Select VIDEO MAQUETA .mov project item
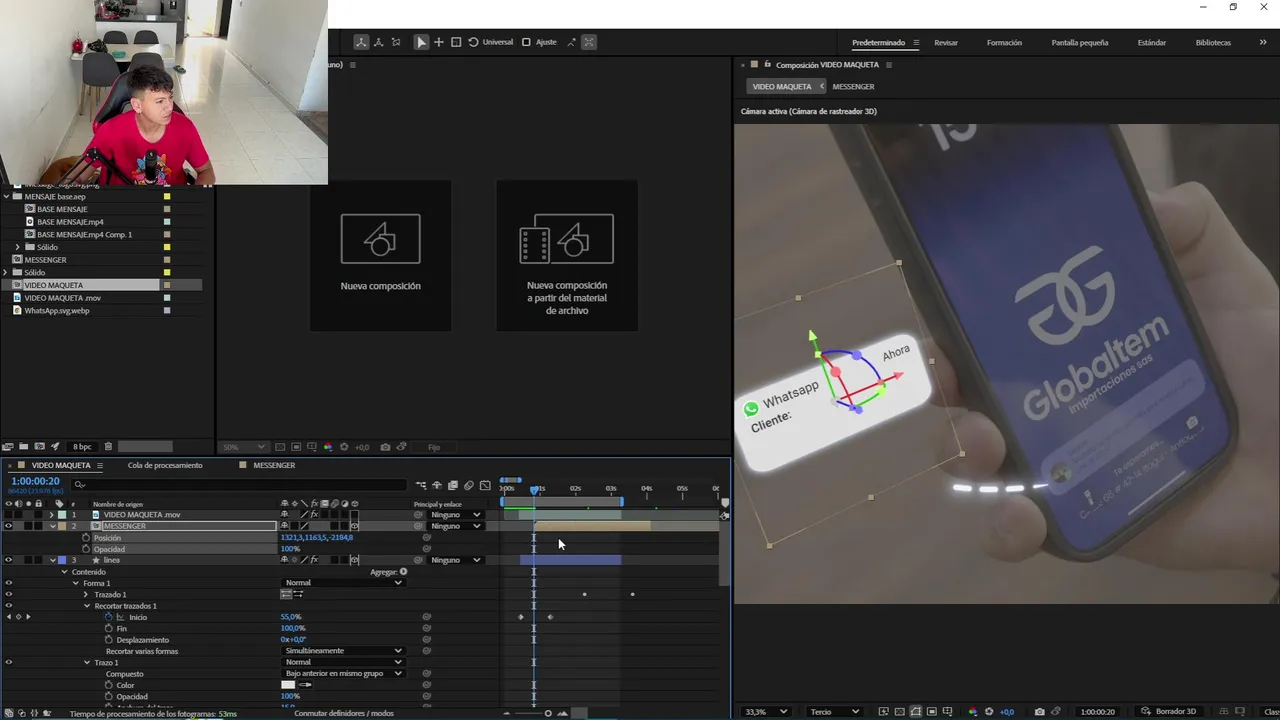The image size is (1280, 720). [62, 298]
